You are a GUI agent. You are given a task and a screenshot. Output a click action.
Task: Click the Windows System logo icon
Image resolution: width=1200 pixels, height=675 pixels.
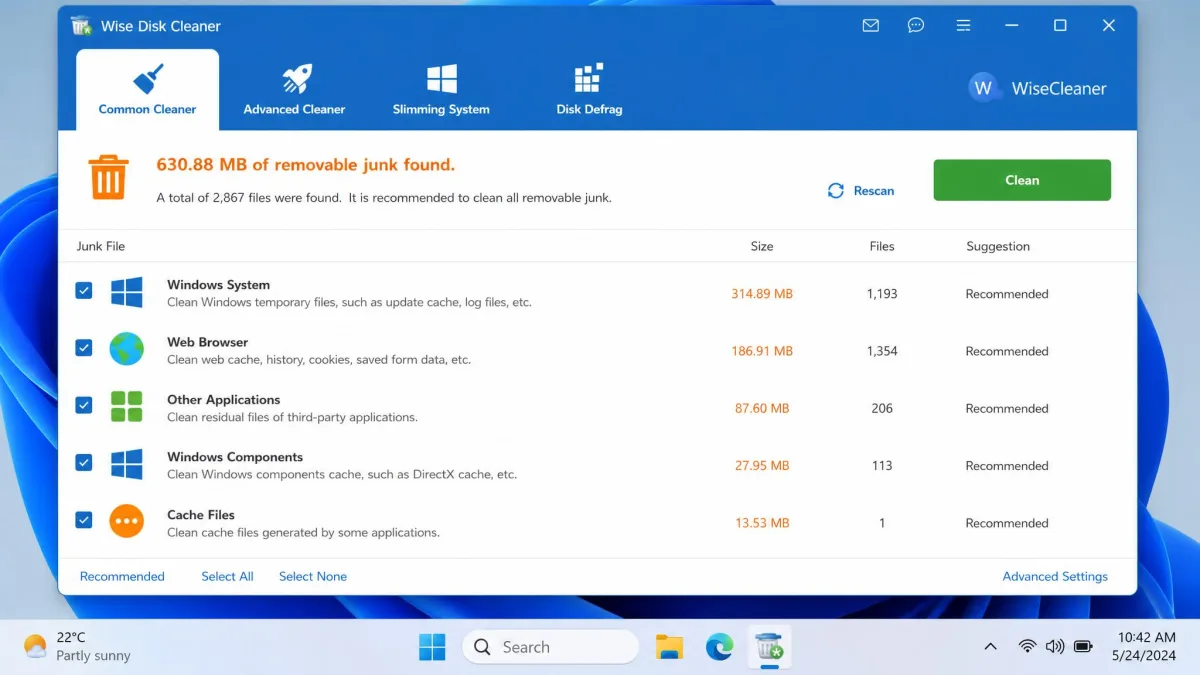(127, 293)
